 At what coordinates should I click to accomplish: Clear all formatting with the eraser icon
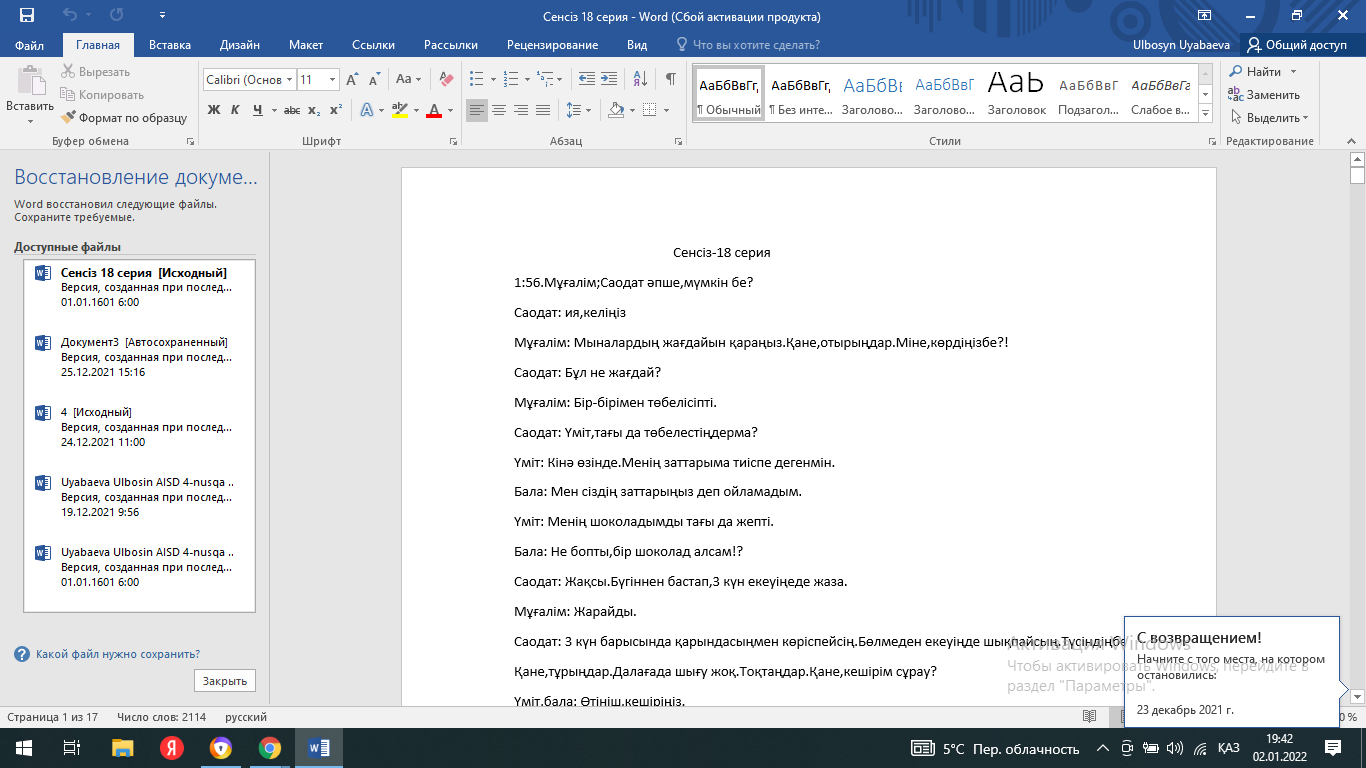click(446, 79)
